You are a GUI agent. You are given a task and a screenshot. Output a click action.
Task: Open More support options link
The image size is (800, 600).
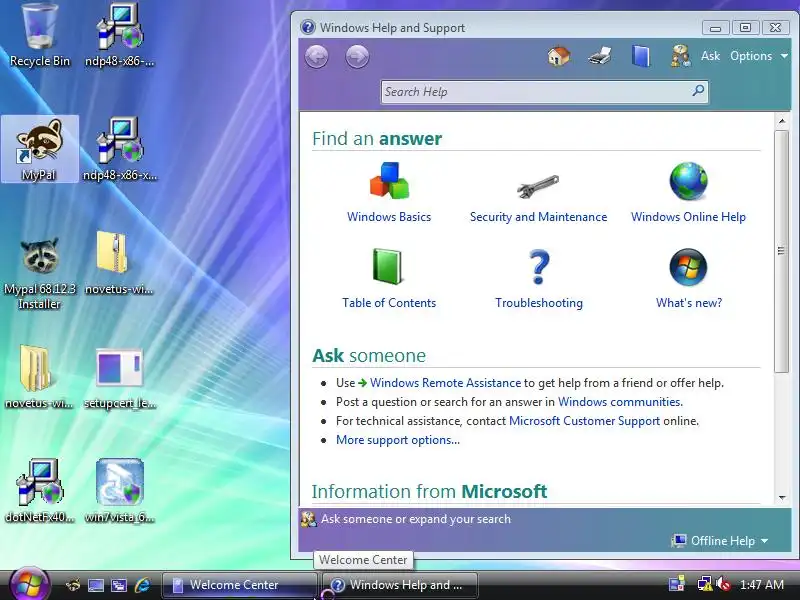coord(397,440)
